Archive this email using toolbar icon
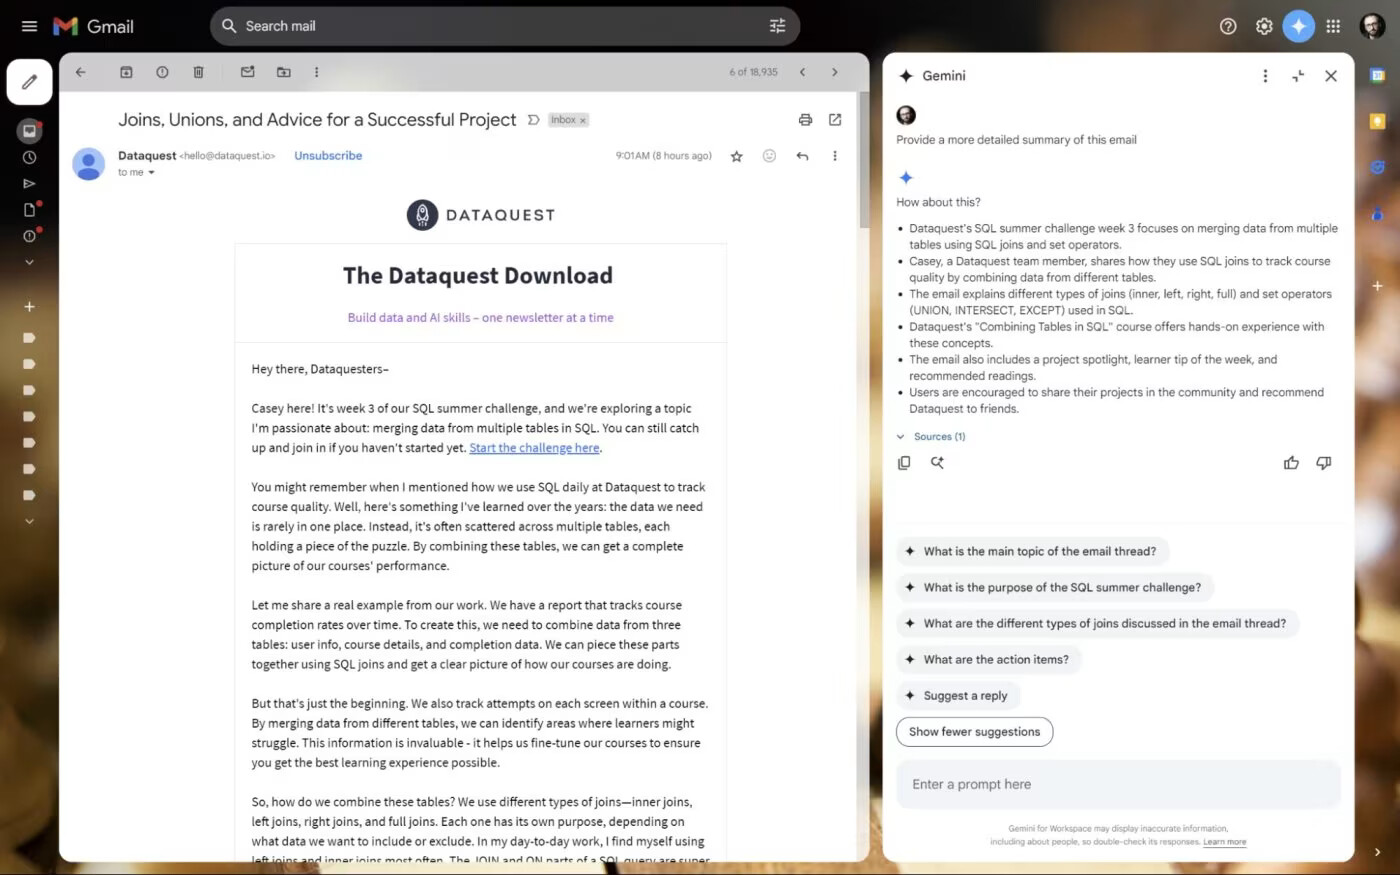The width and height of the screenshot is (1400, 875). click(x=126, y=72)
